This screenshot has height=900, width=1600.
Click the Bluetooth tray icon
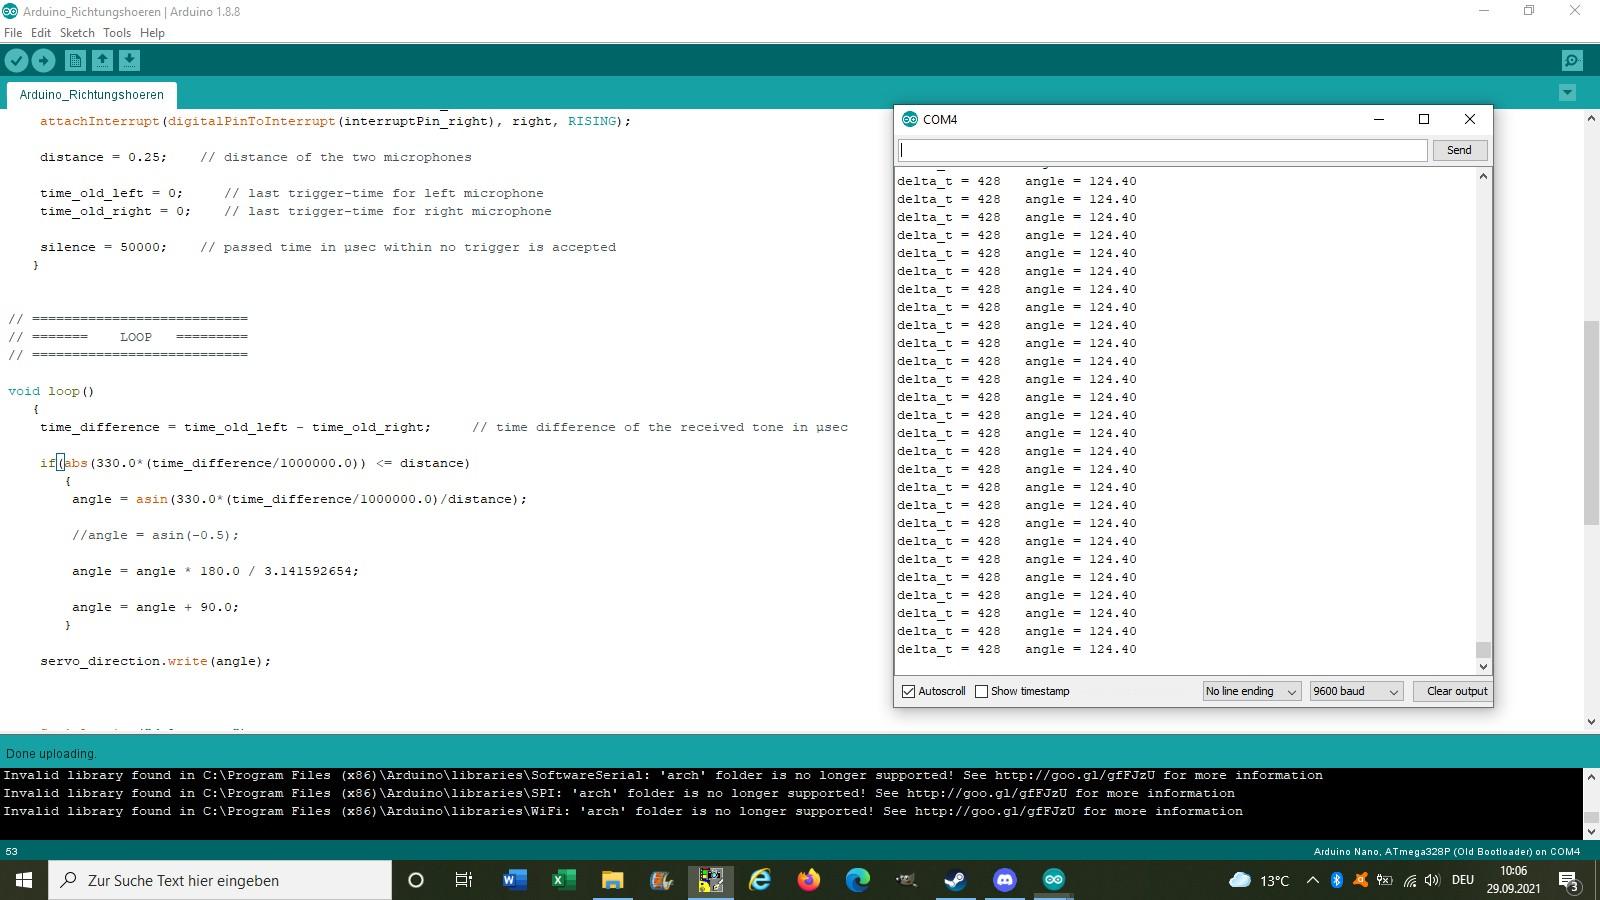coord(1337,880)
